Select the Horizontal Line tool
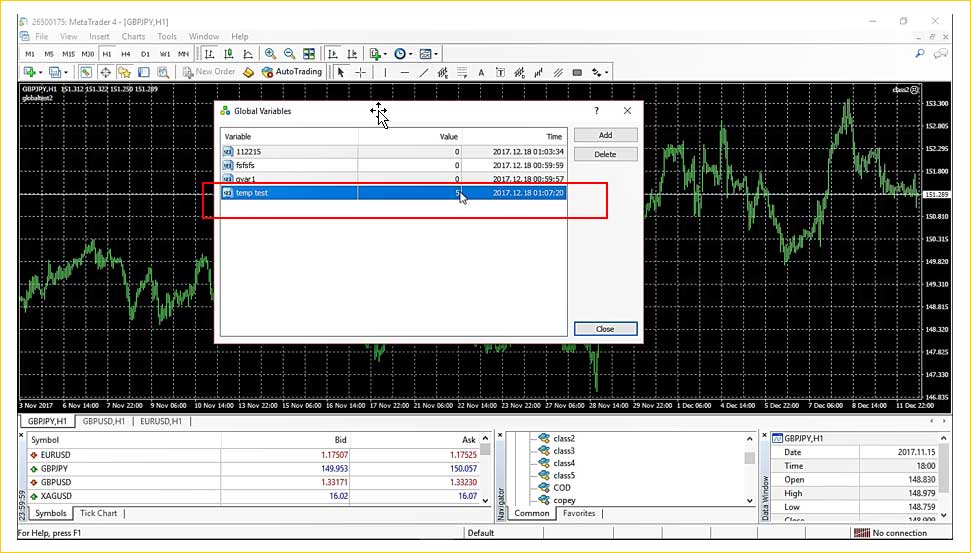The image size is (971, 553). pos(404,72)
